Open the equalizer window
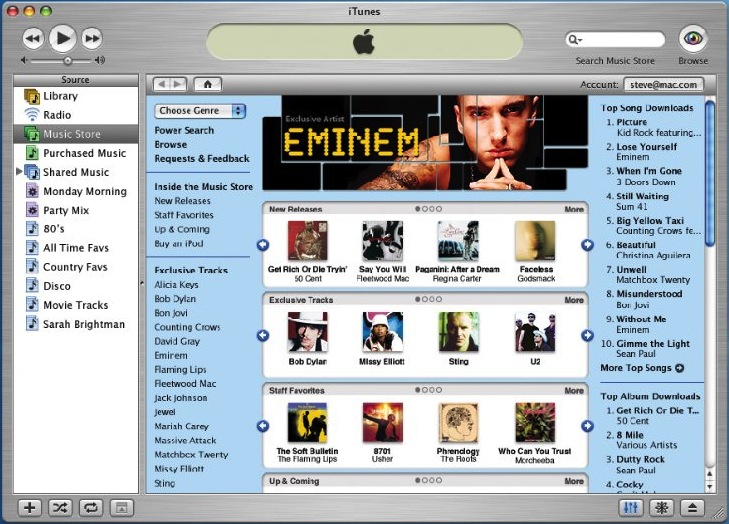The image size is (729, 524). point(631,507)
